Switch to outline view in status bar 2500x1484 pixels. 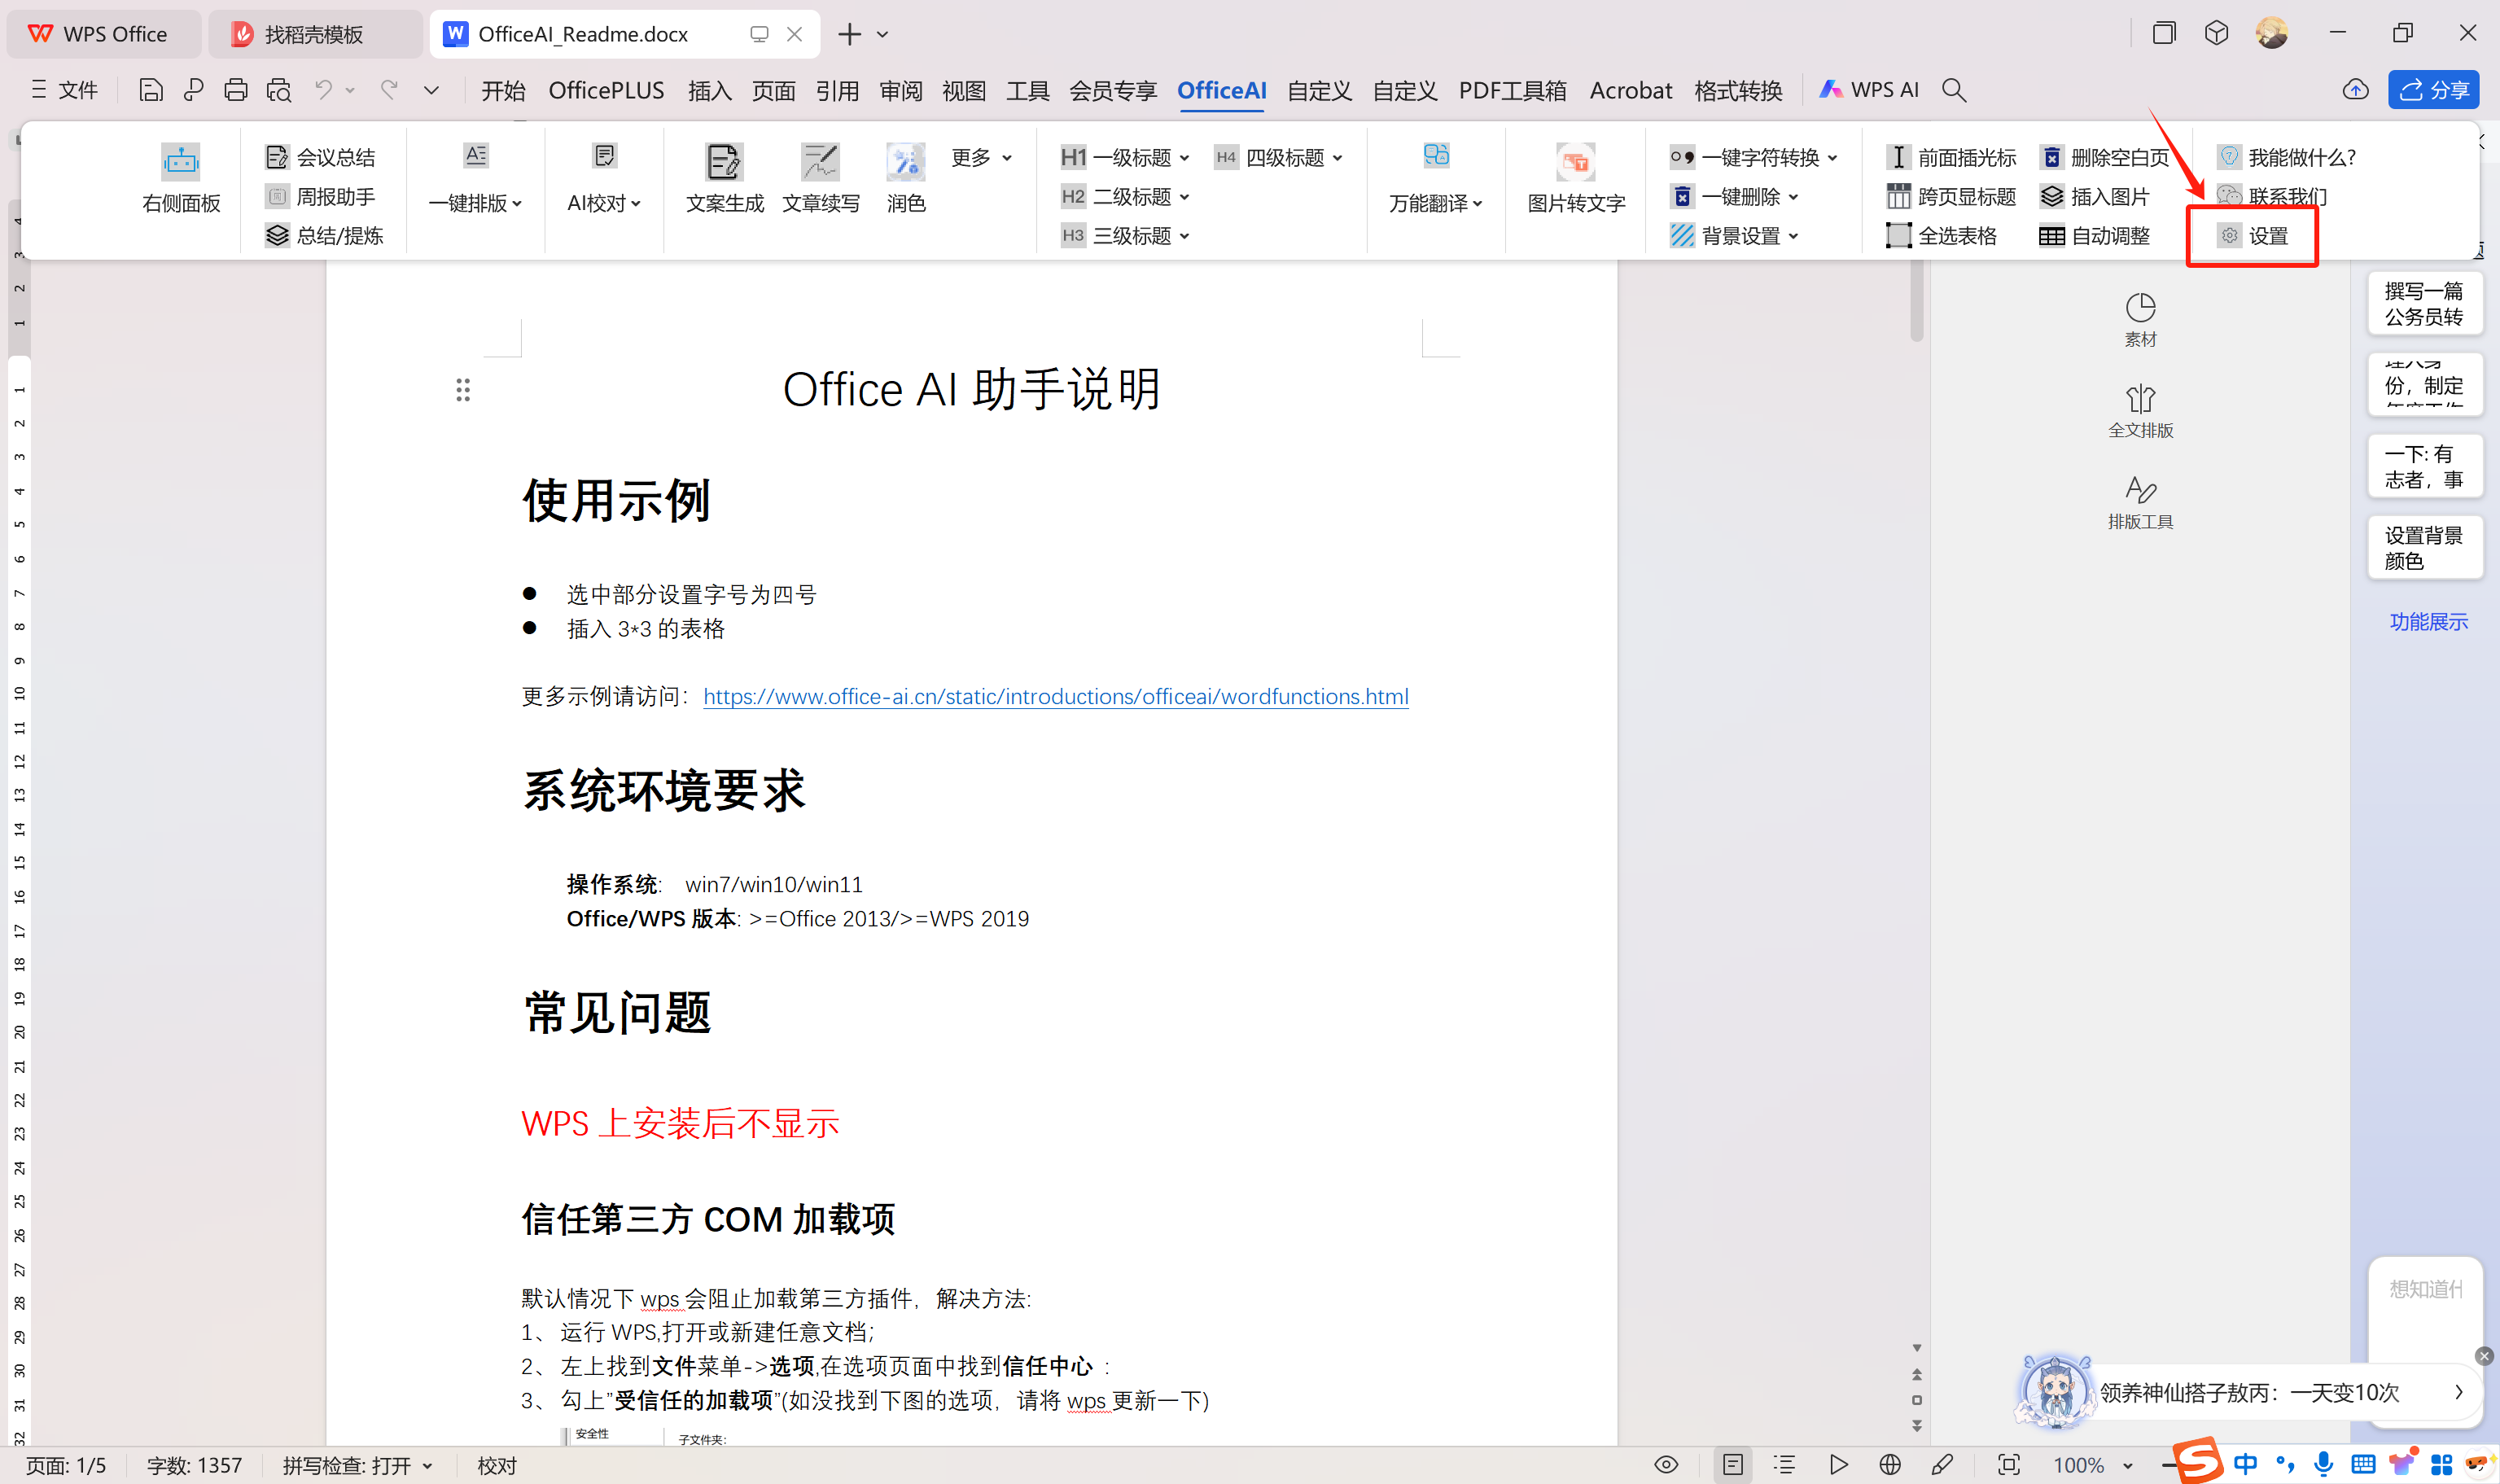point(1785,1465)
